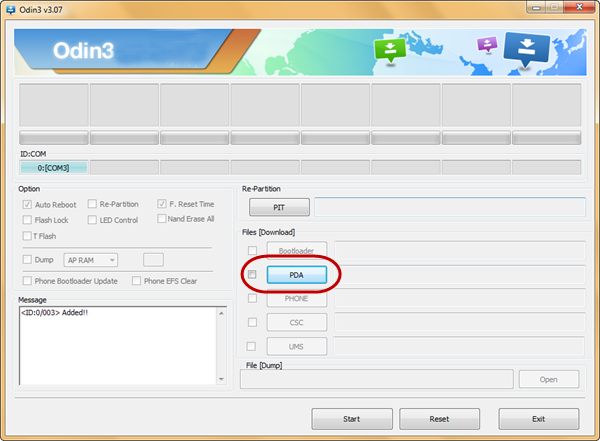Click the Odin3 title bar icon
Viewport: 600px width, 441px height.
tap(11, 9)
